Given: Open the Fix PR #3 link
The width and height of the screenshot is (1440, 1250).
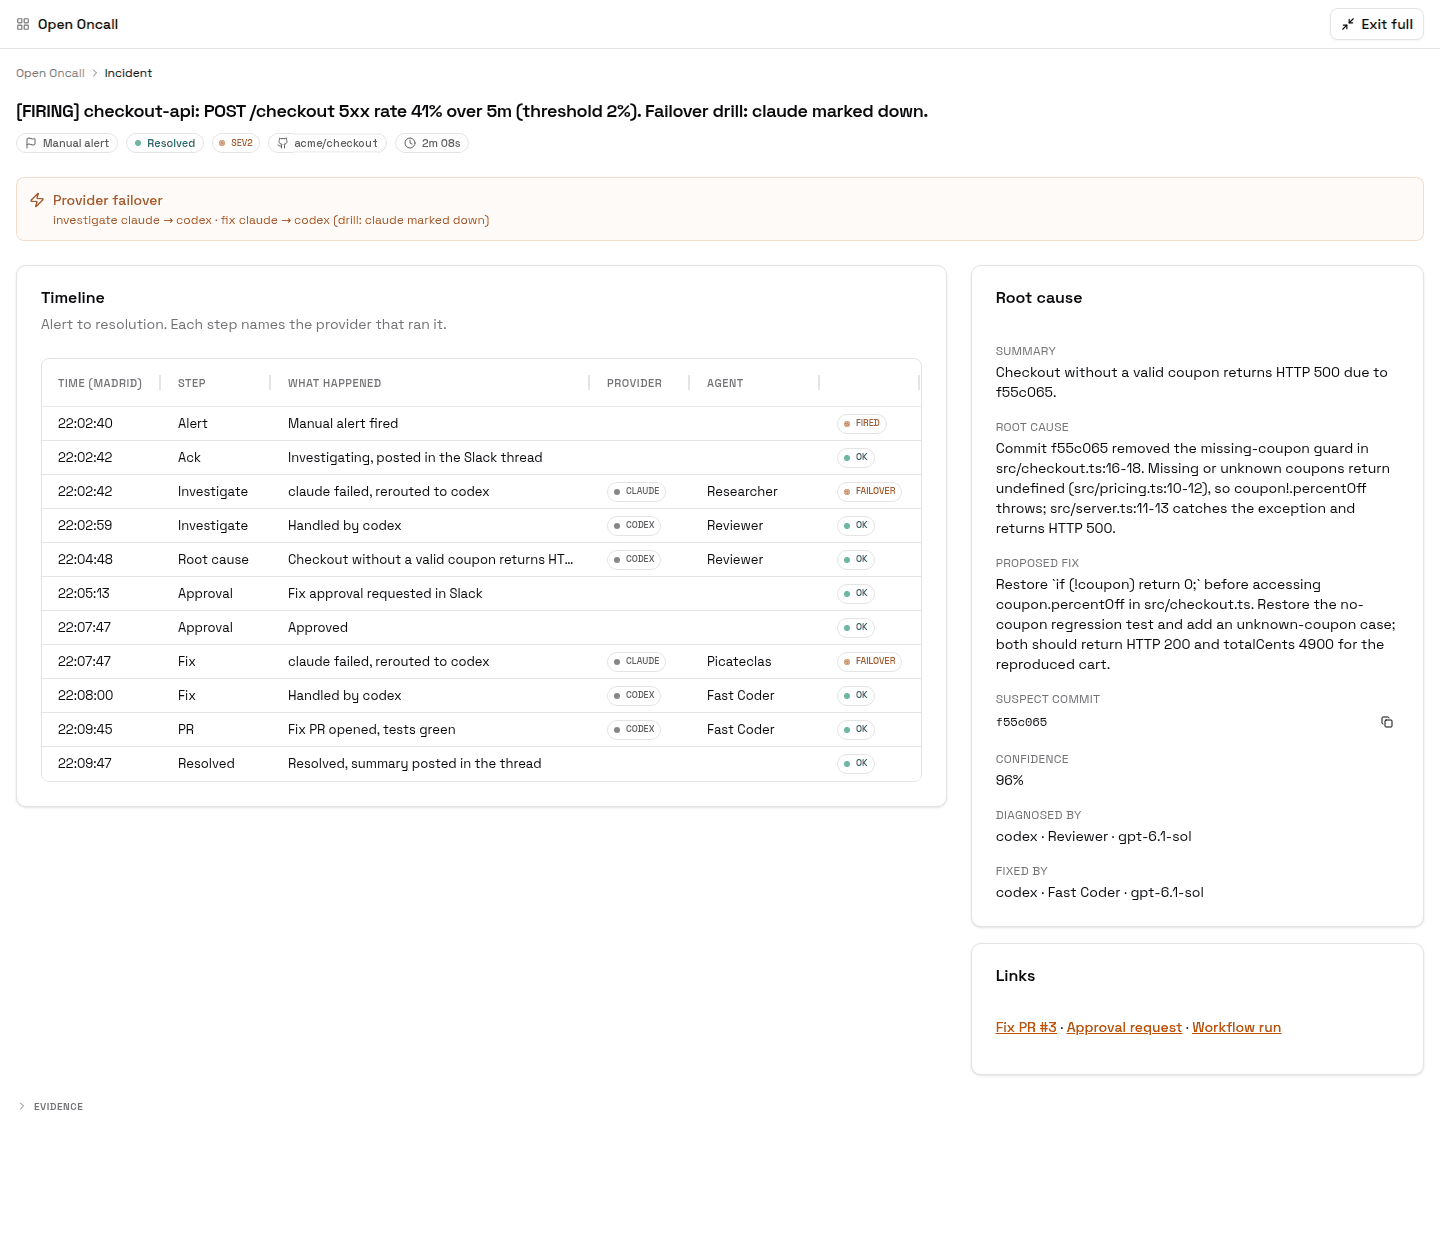Looking at the screenshot, I should tap(1026, 1027).
